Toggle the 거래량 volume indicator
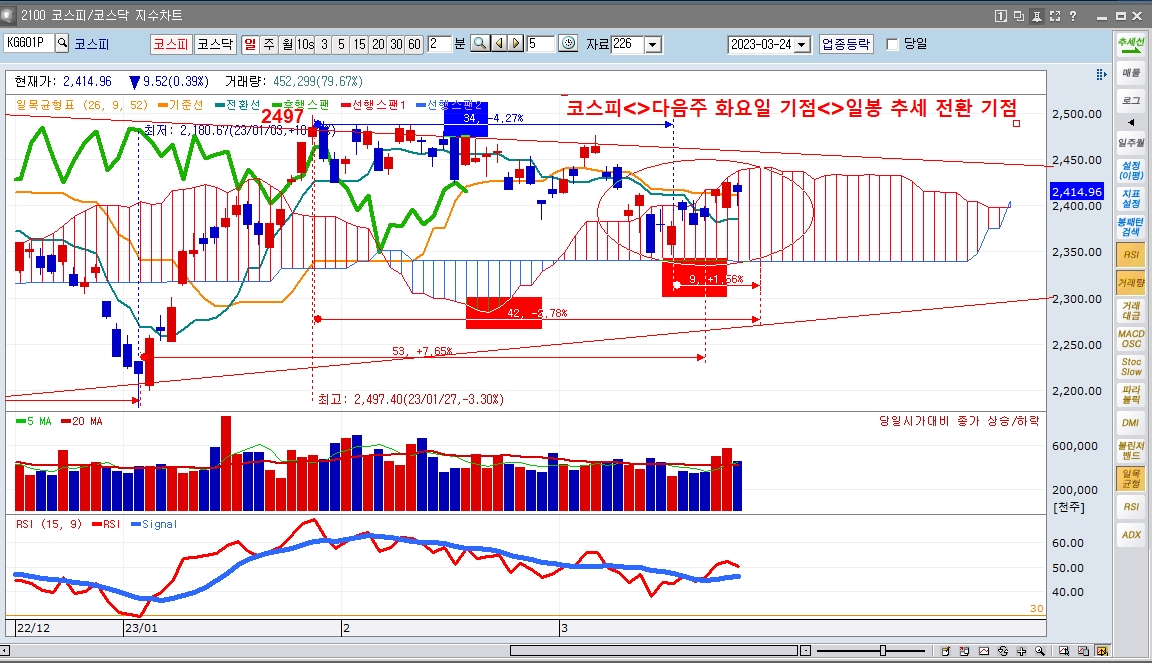 pyautogui.click(x=1130, y=285)
